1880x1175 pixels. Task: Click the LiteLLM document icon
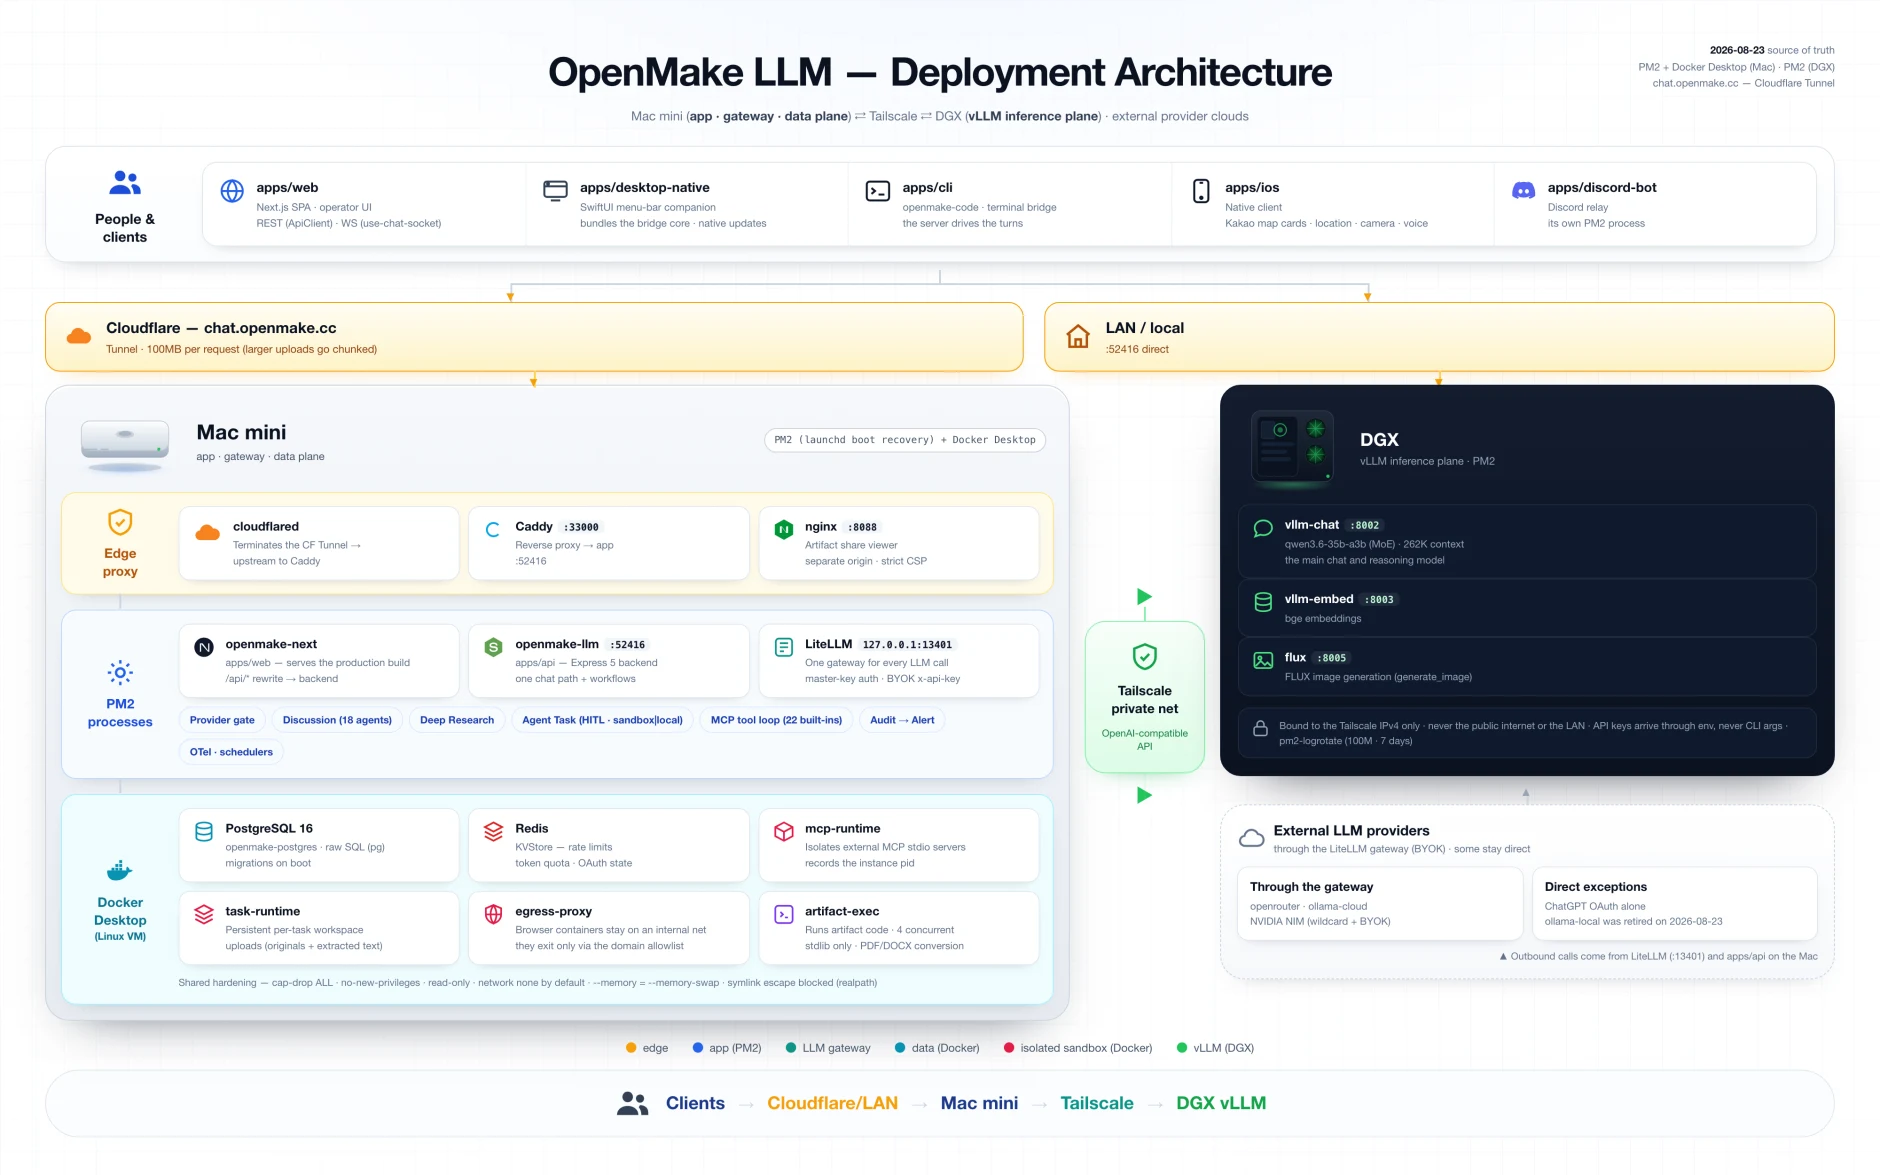click(x=784, y=648)
